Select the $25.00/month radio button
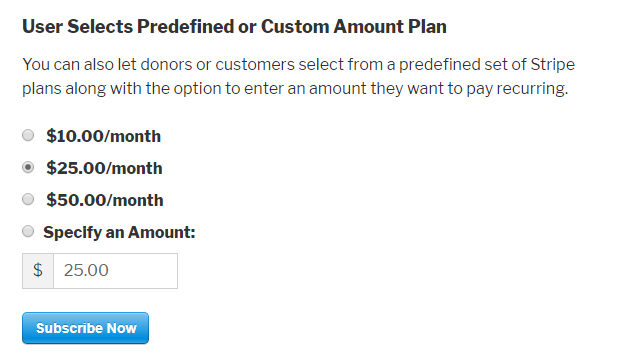 point(28,167)
